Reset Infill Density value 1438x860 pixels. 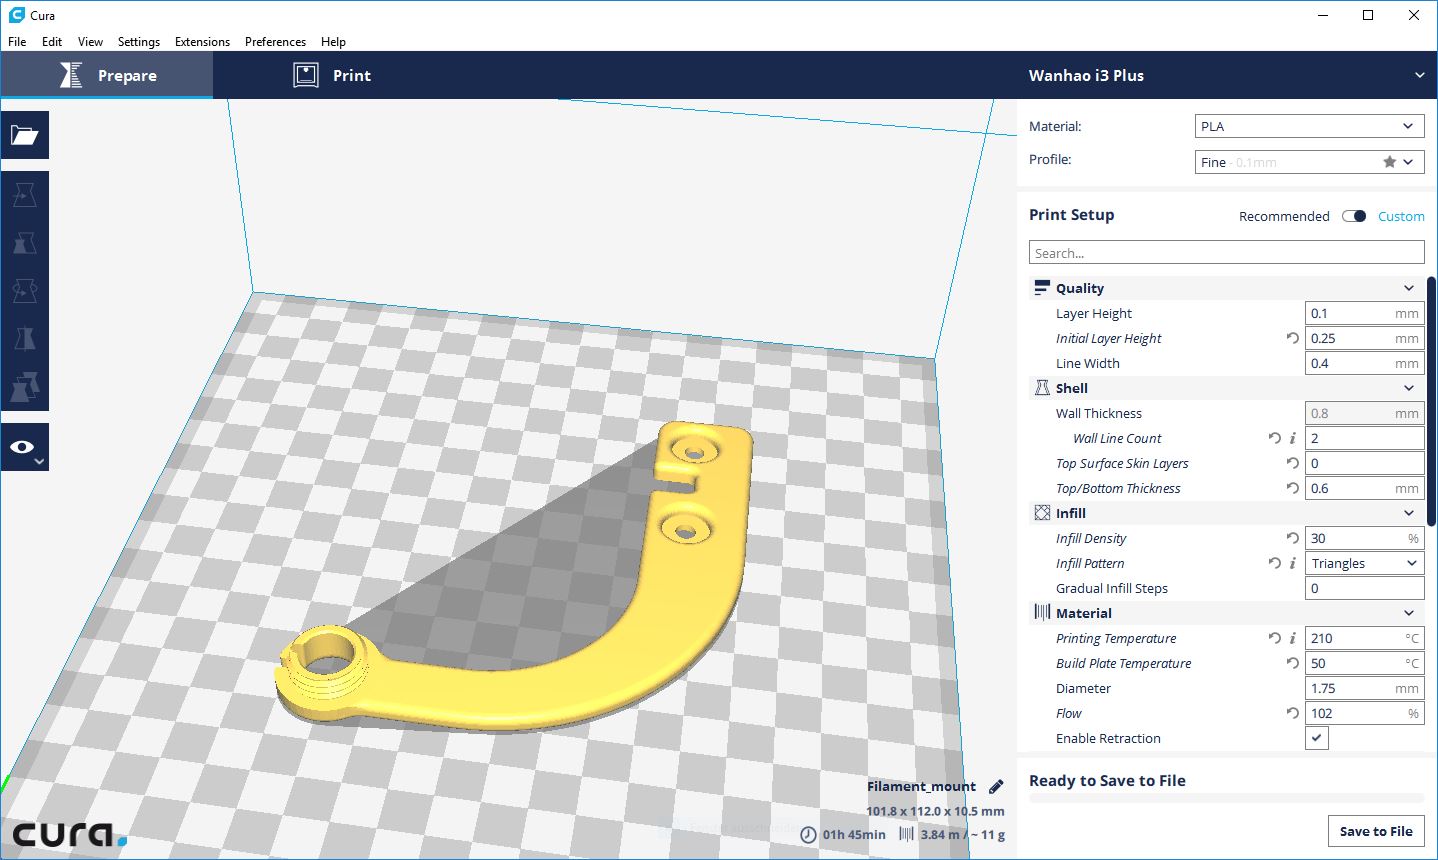coord(1293,538)
